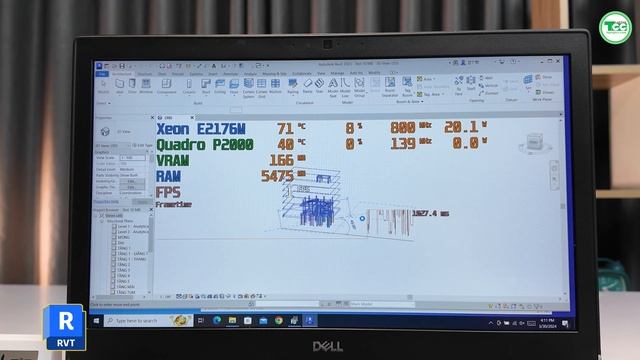Screen dimensions: 640x360
Task: Switch to the Structure ribbon tab
Action: [x=144, y=74]
